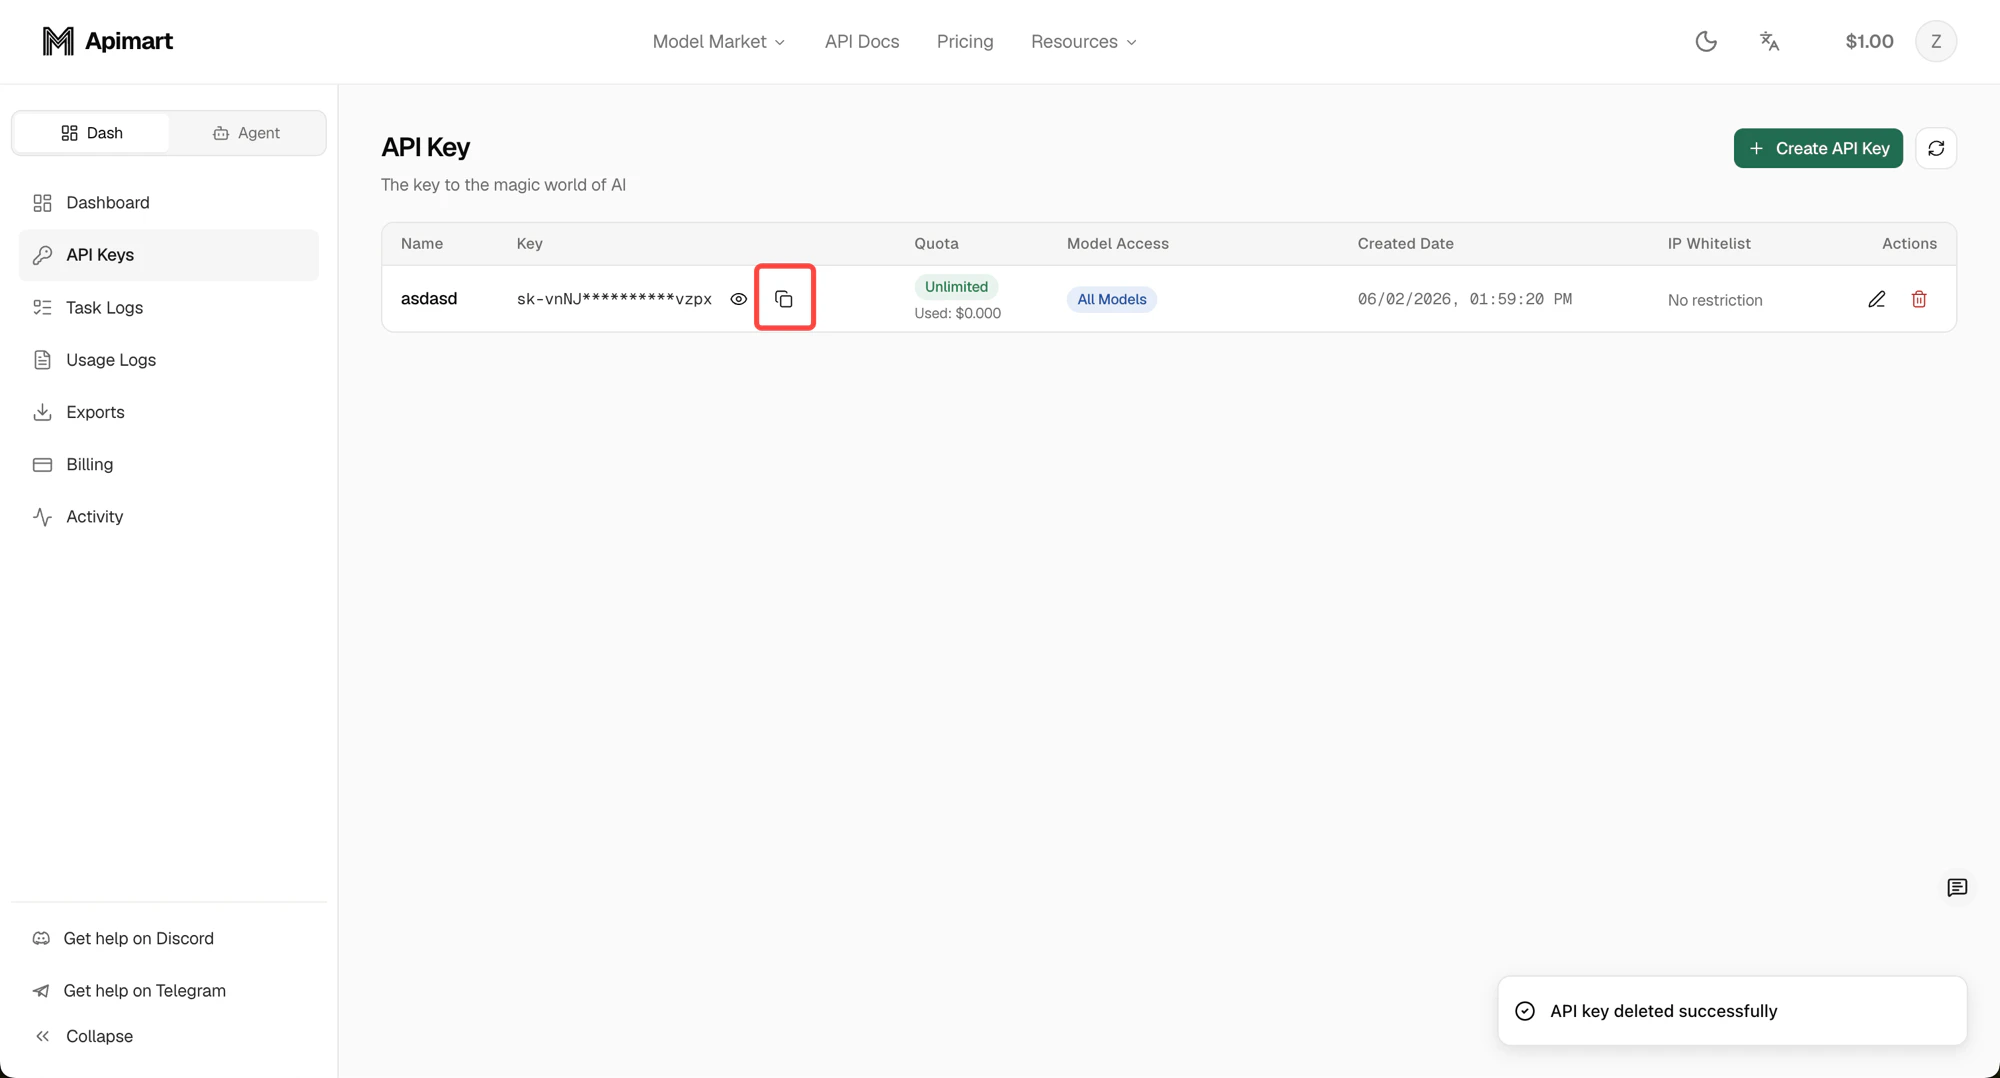Click the Billing card icon
Image resolution: width=2000 pixels, height=1078 pixels.
[42, 464]
